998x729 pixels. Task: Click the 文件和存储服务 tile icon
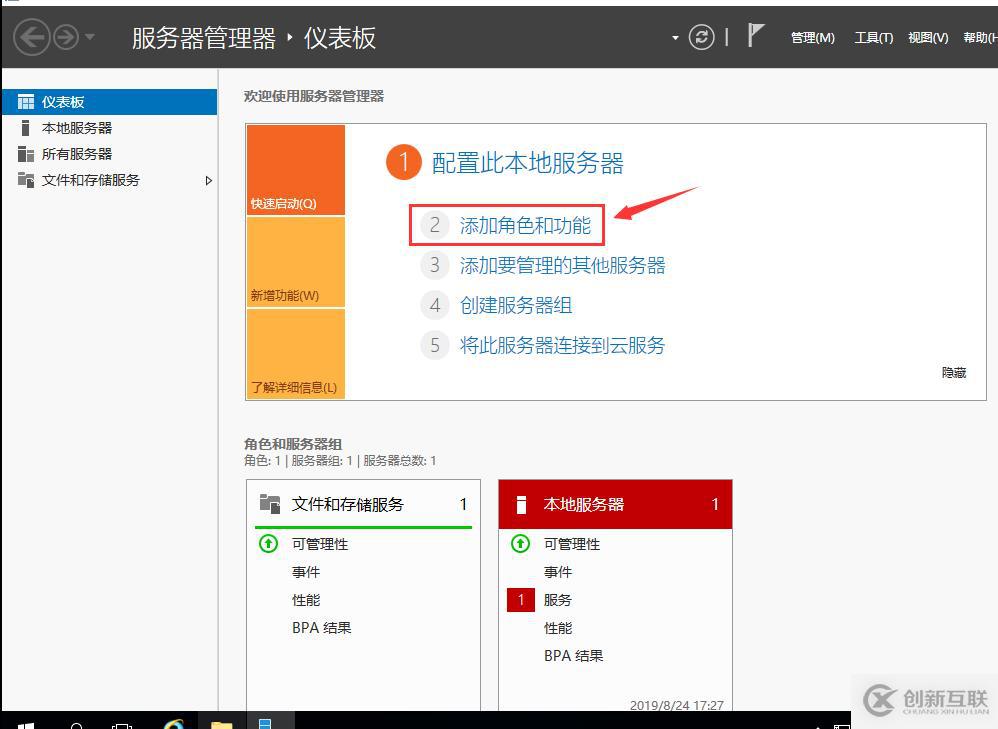tap(270, 504)
